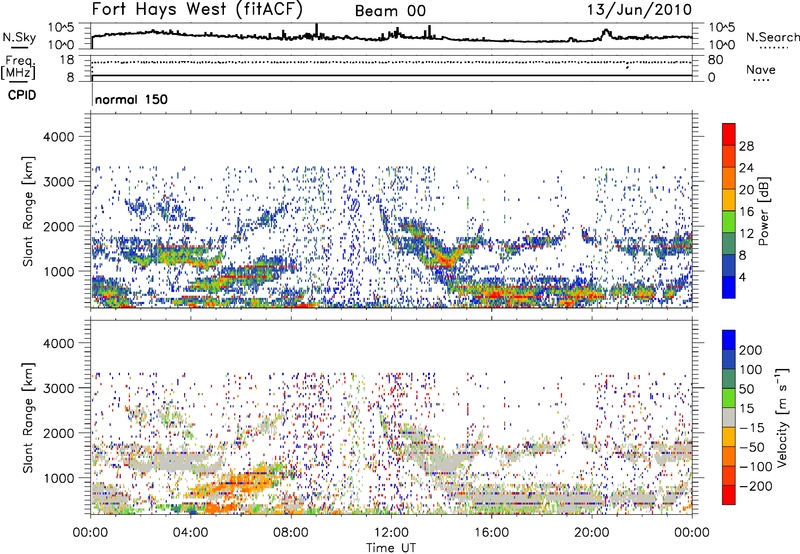Click the 'Time UT' axis label

(x=391, y=548)
